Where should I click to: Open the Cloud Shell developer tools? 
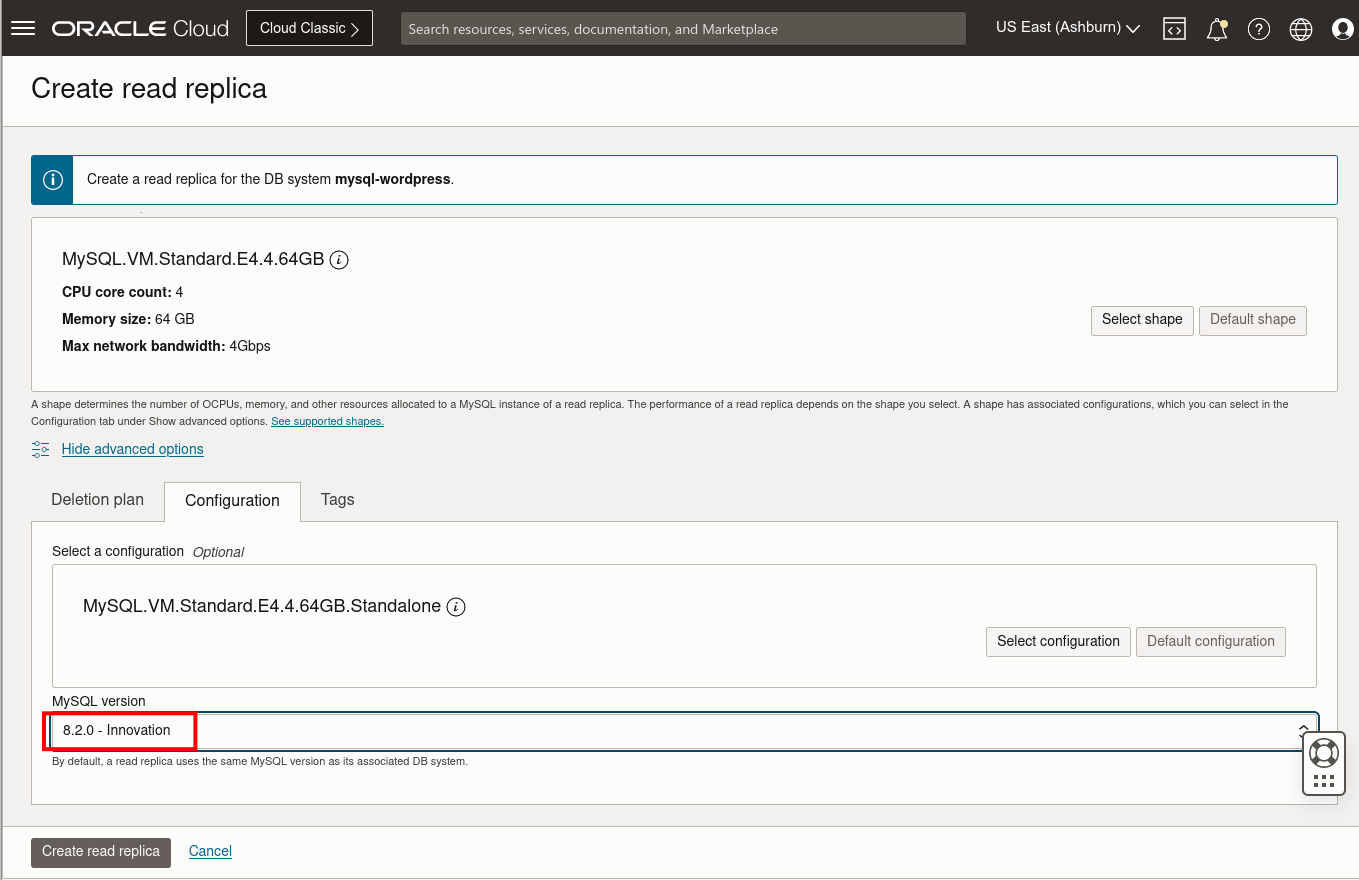[x=1173, y=28]
